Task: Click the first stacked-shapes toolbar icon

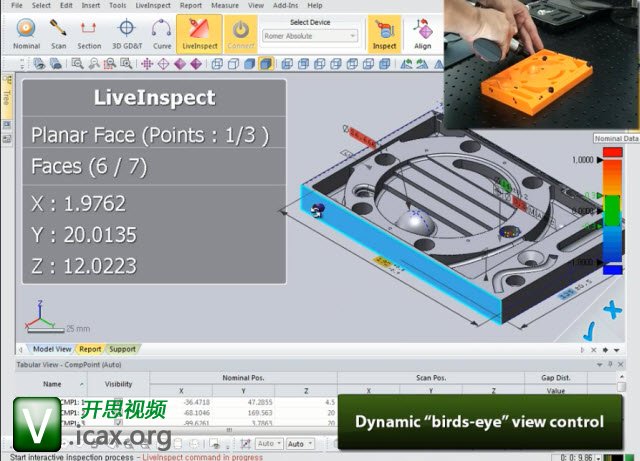Action: click(39, 64)
